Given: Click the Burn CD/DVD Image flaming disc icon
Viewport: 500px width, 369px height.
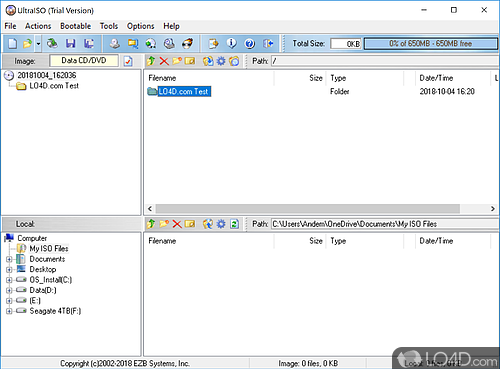Looking at the screenshot, I should point(187,44).
